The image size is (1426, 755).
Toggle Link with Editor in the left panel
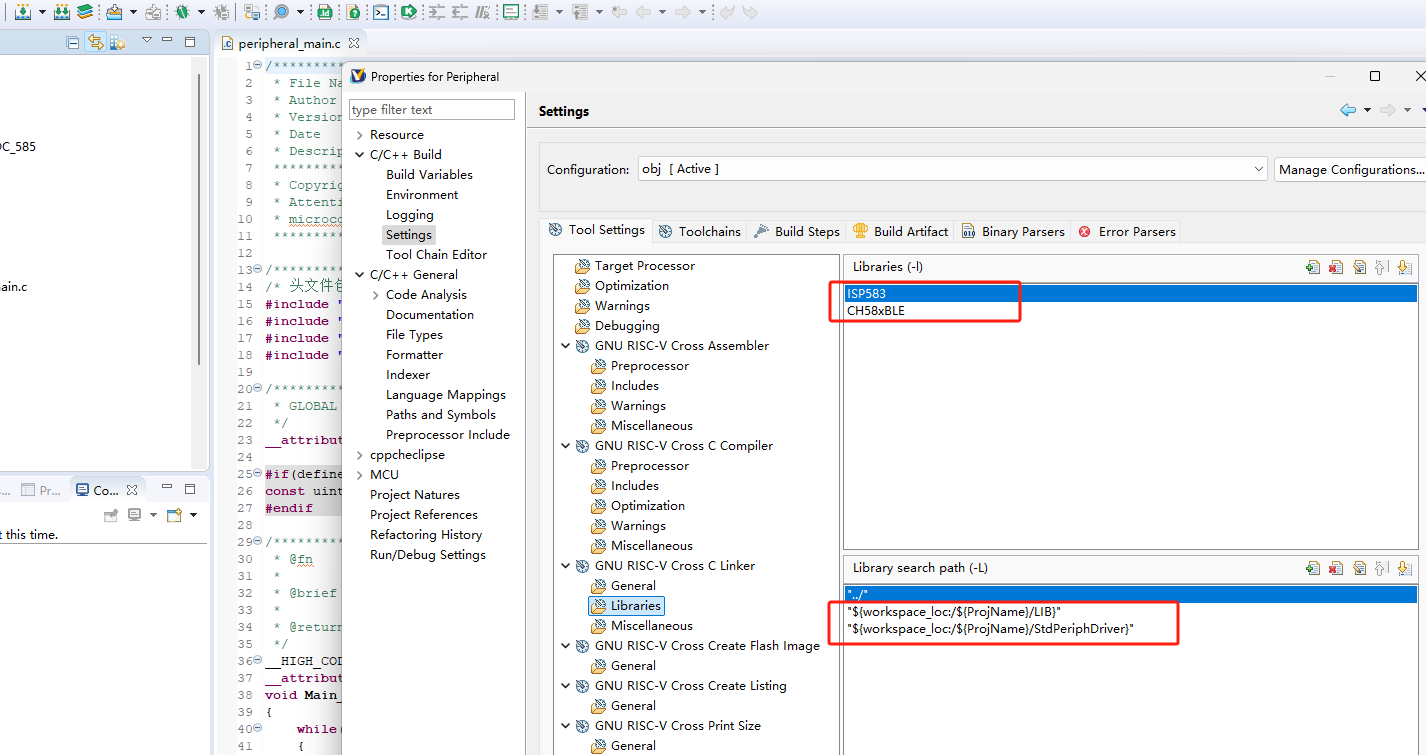95,42
